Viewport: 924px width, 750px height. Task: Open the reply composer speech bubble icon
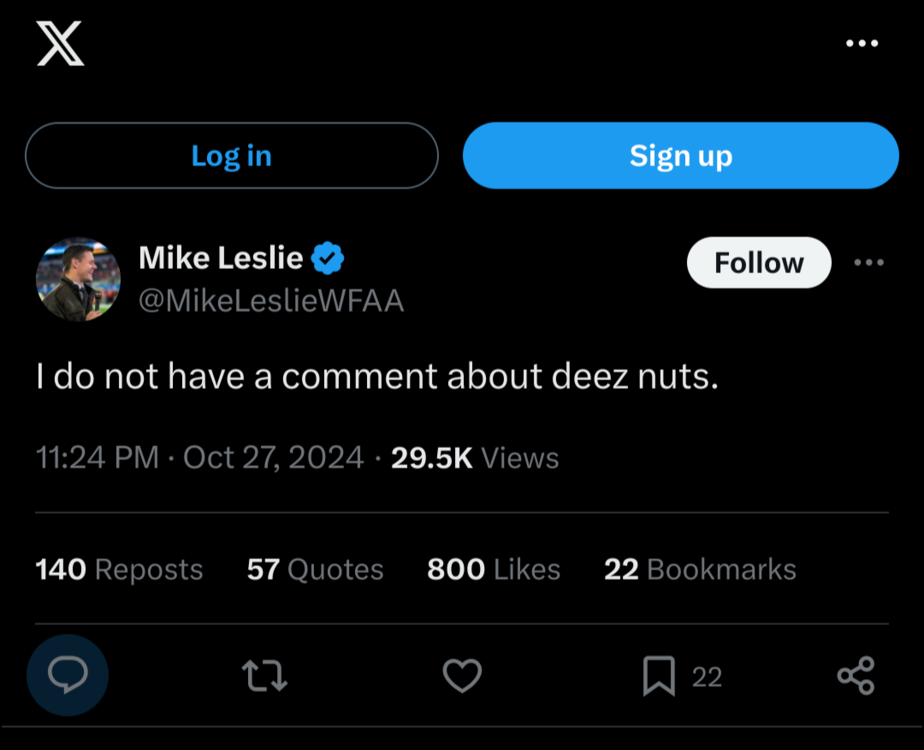[67, 675]
